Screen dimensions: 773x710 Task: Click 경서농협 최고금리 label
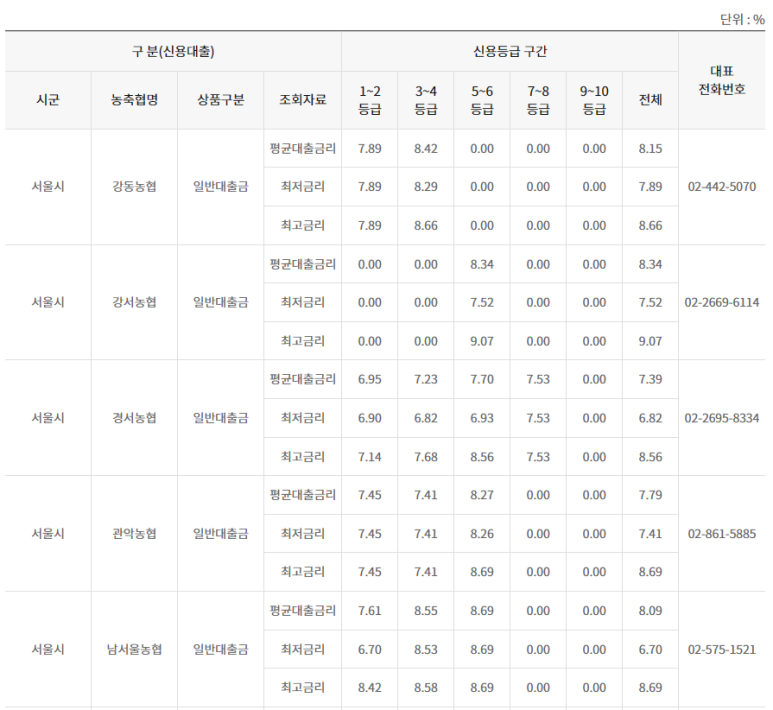[303, 457]
